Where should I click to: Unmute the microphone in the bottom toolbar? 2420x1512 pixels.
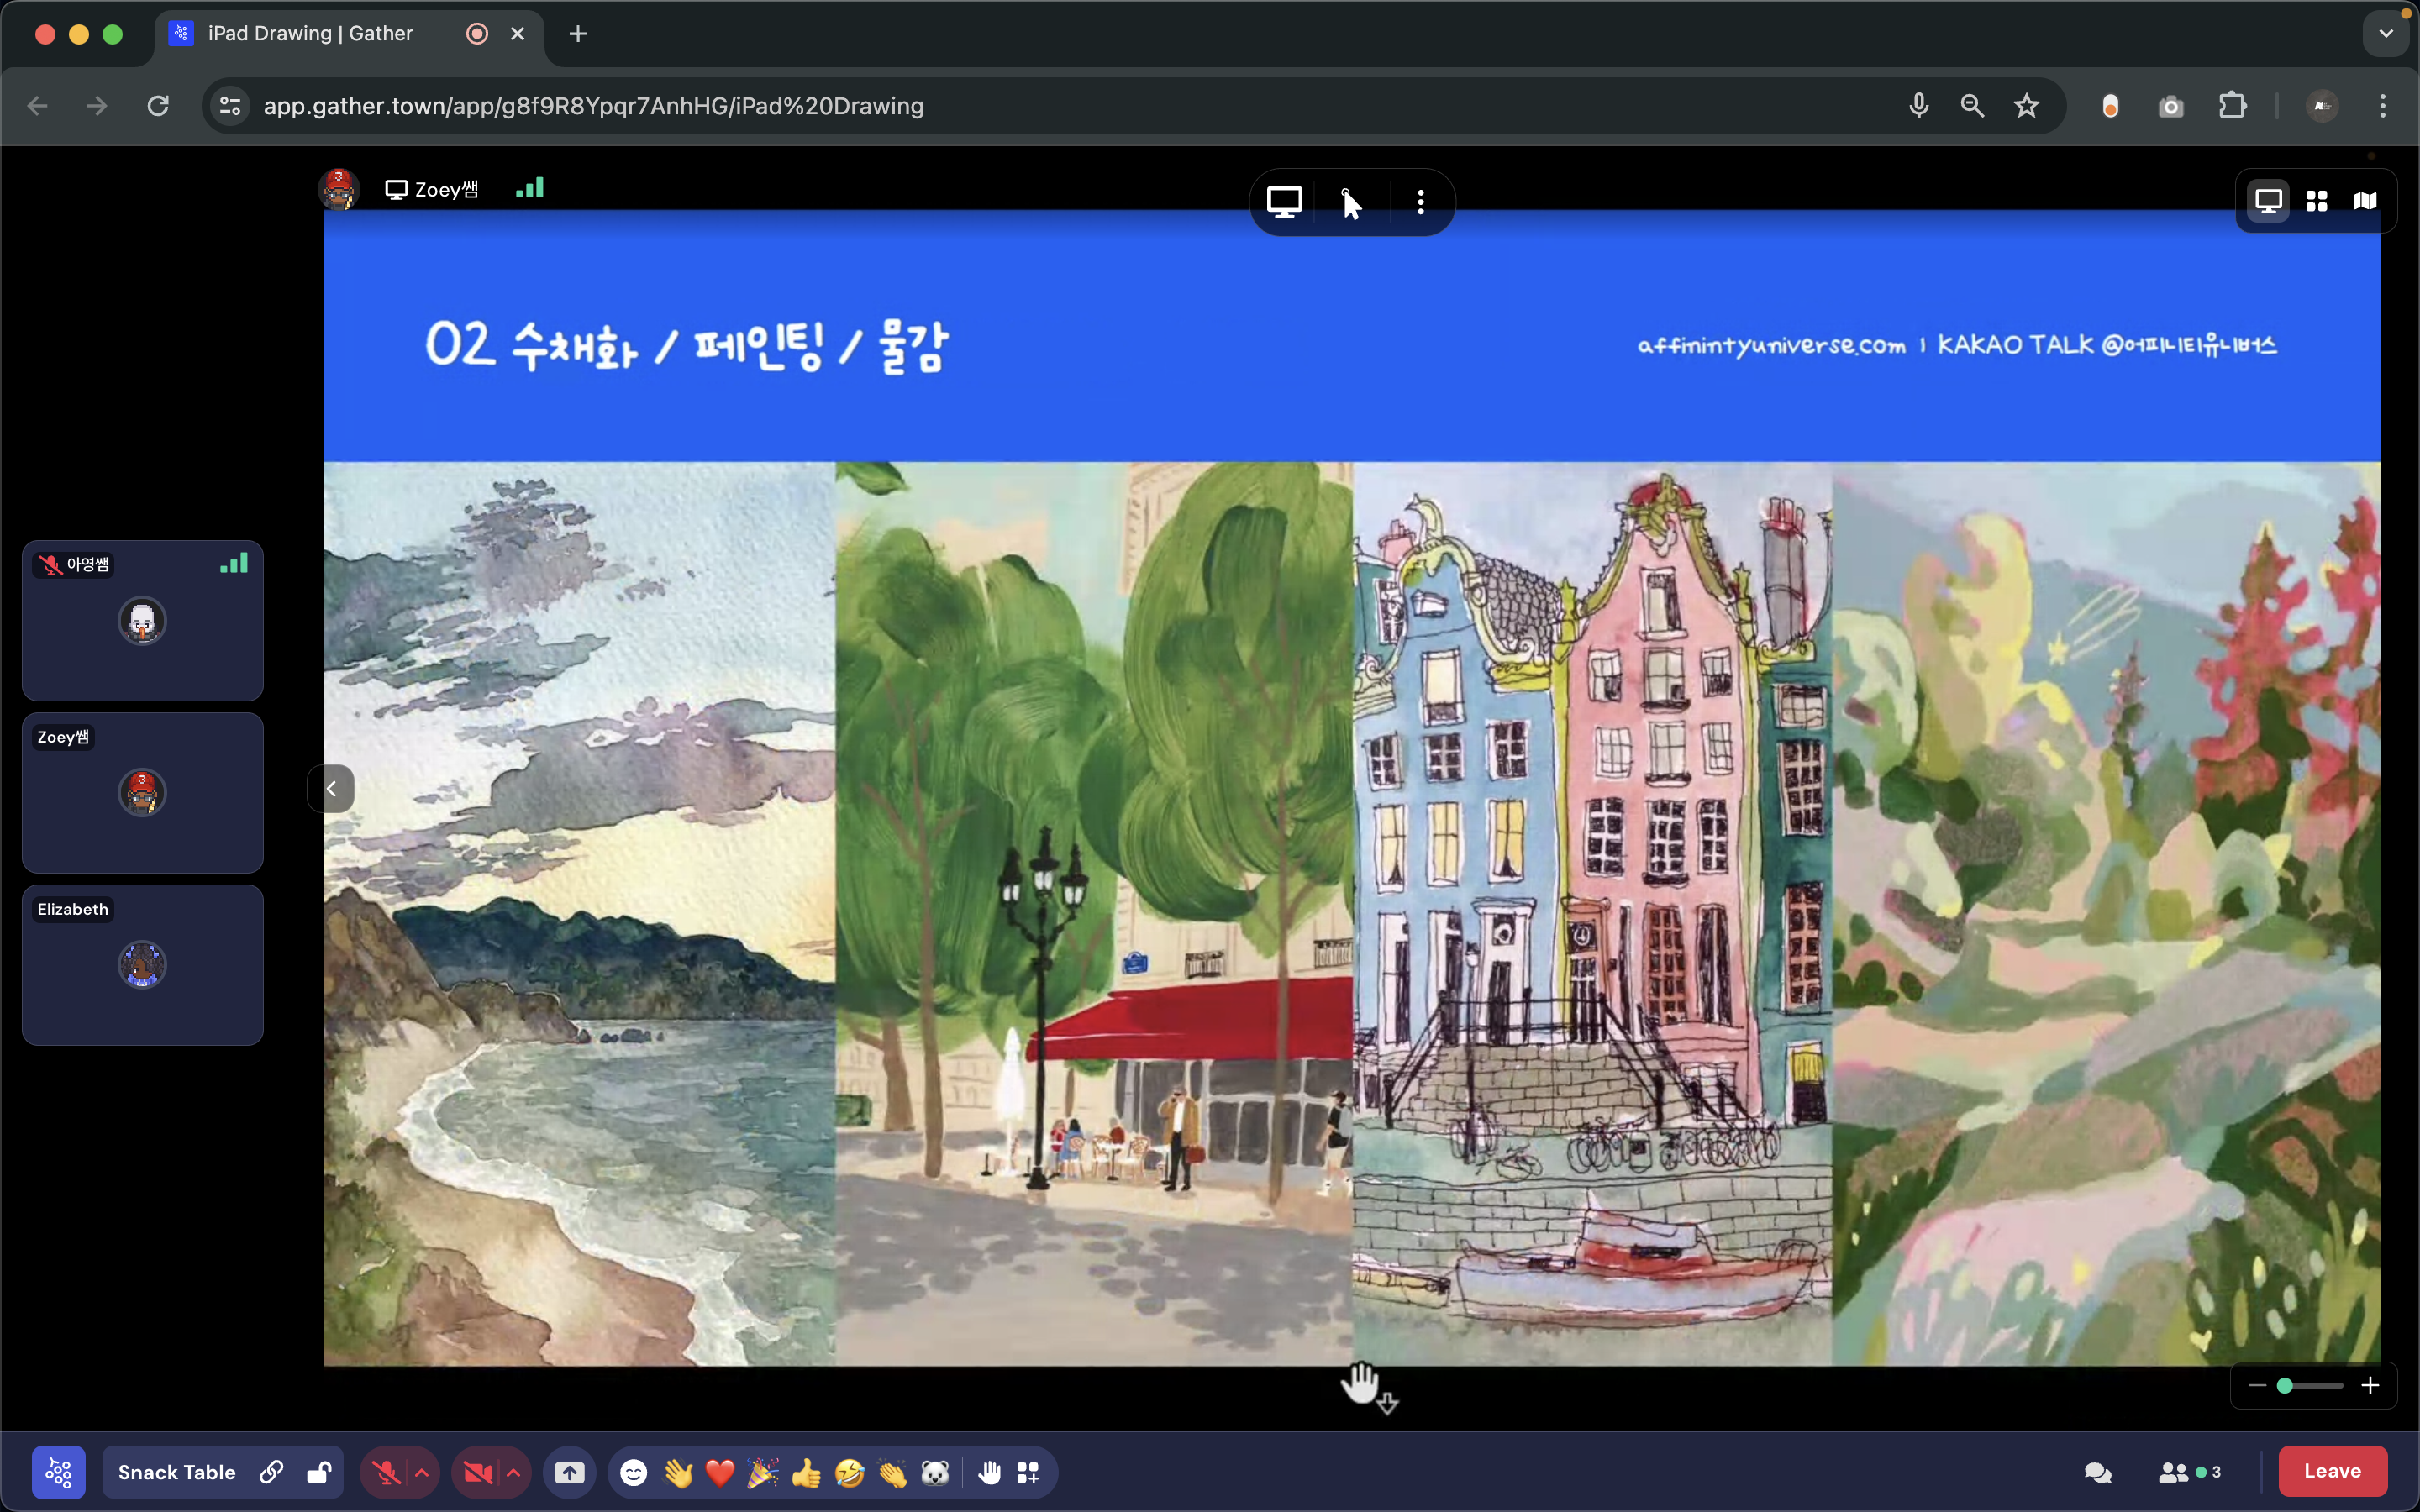386,1472
